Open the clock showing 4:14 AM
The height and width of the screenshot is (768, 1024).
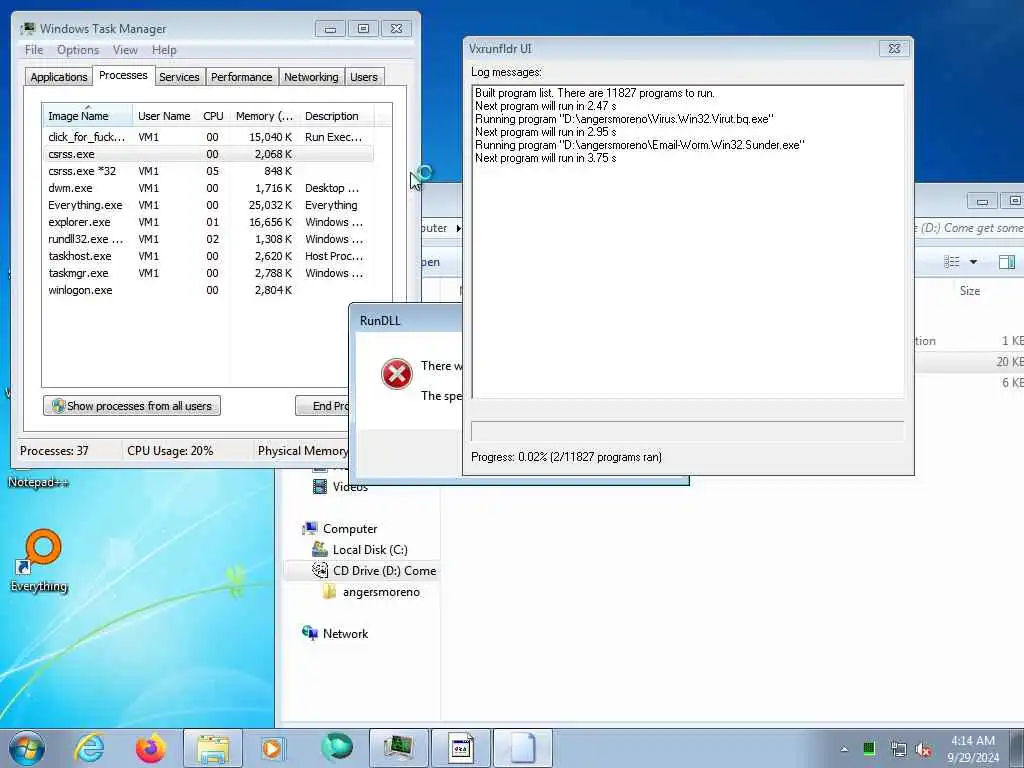[x=972, y=749]
